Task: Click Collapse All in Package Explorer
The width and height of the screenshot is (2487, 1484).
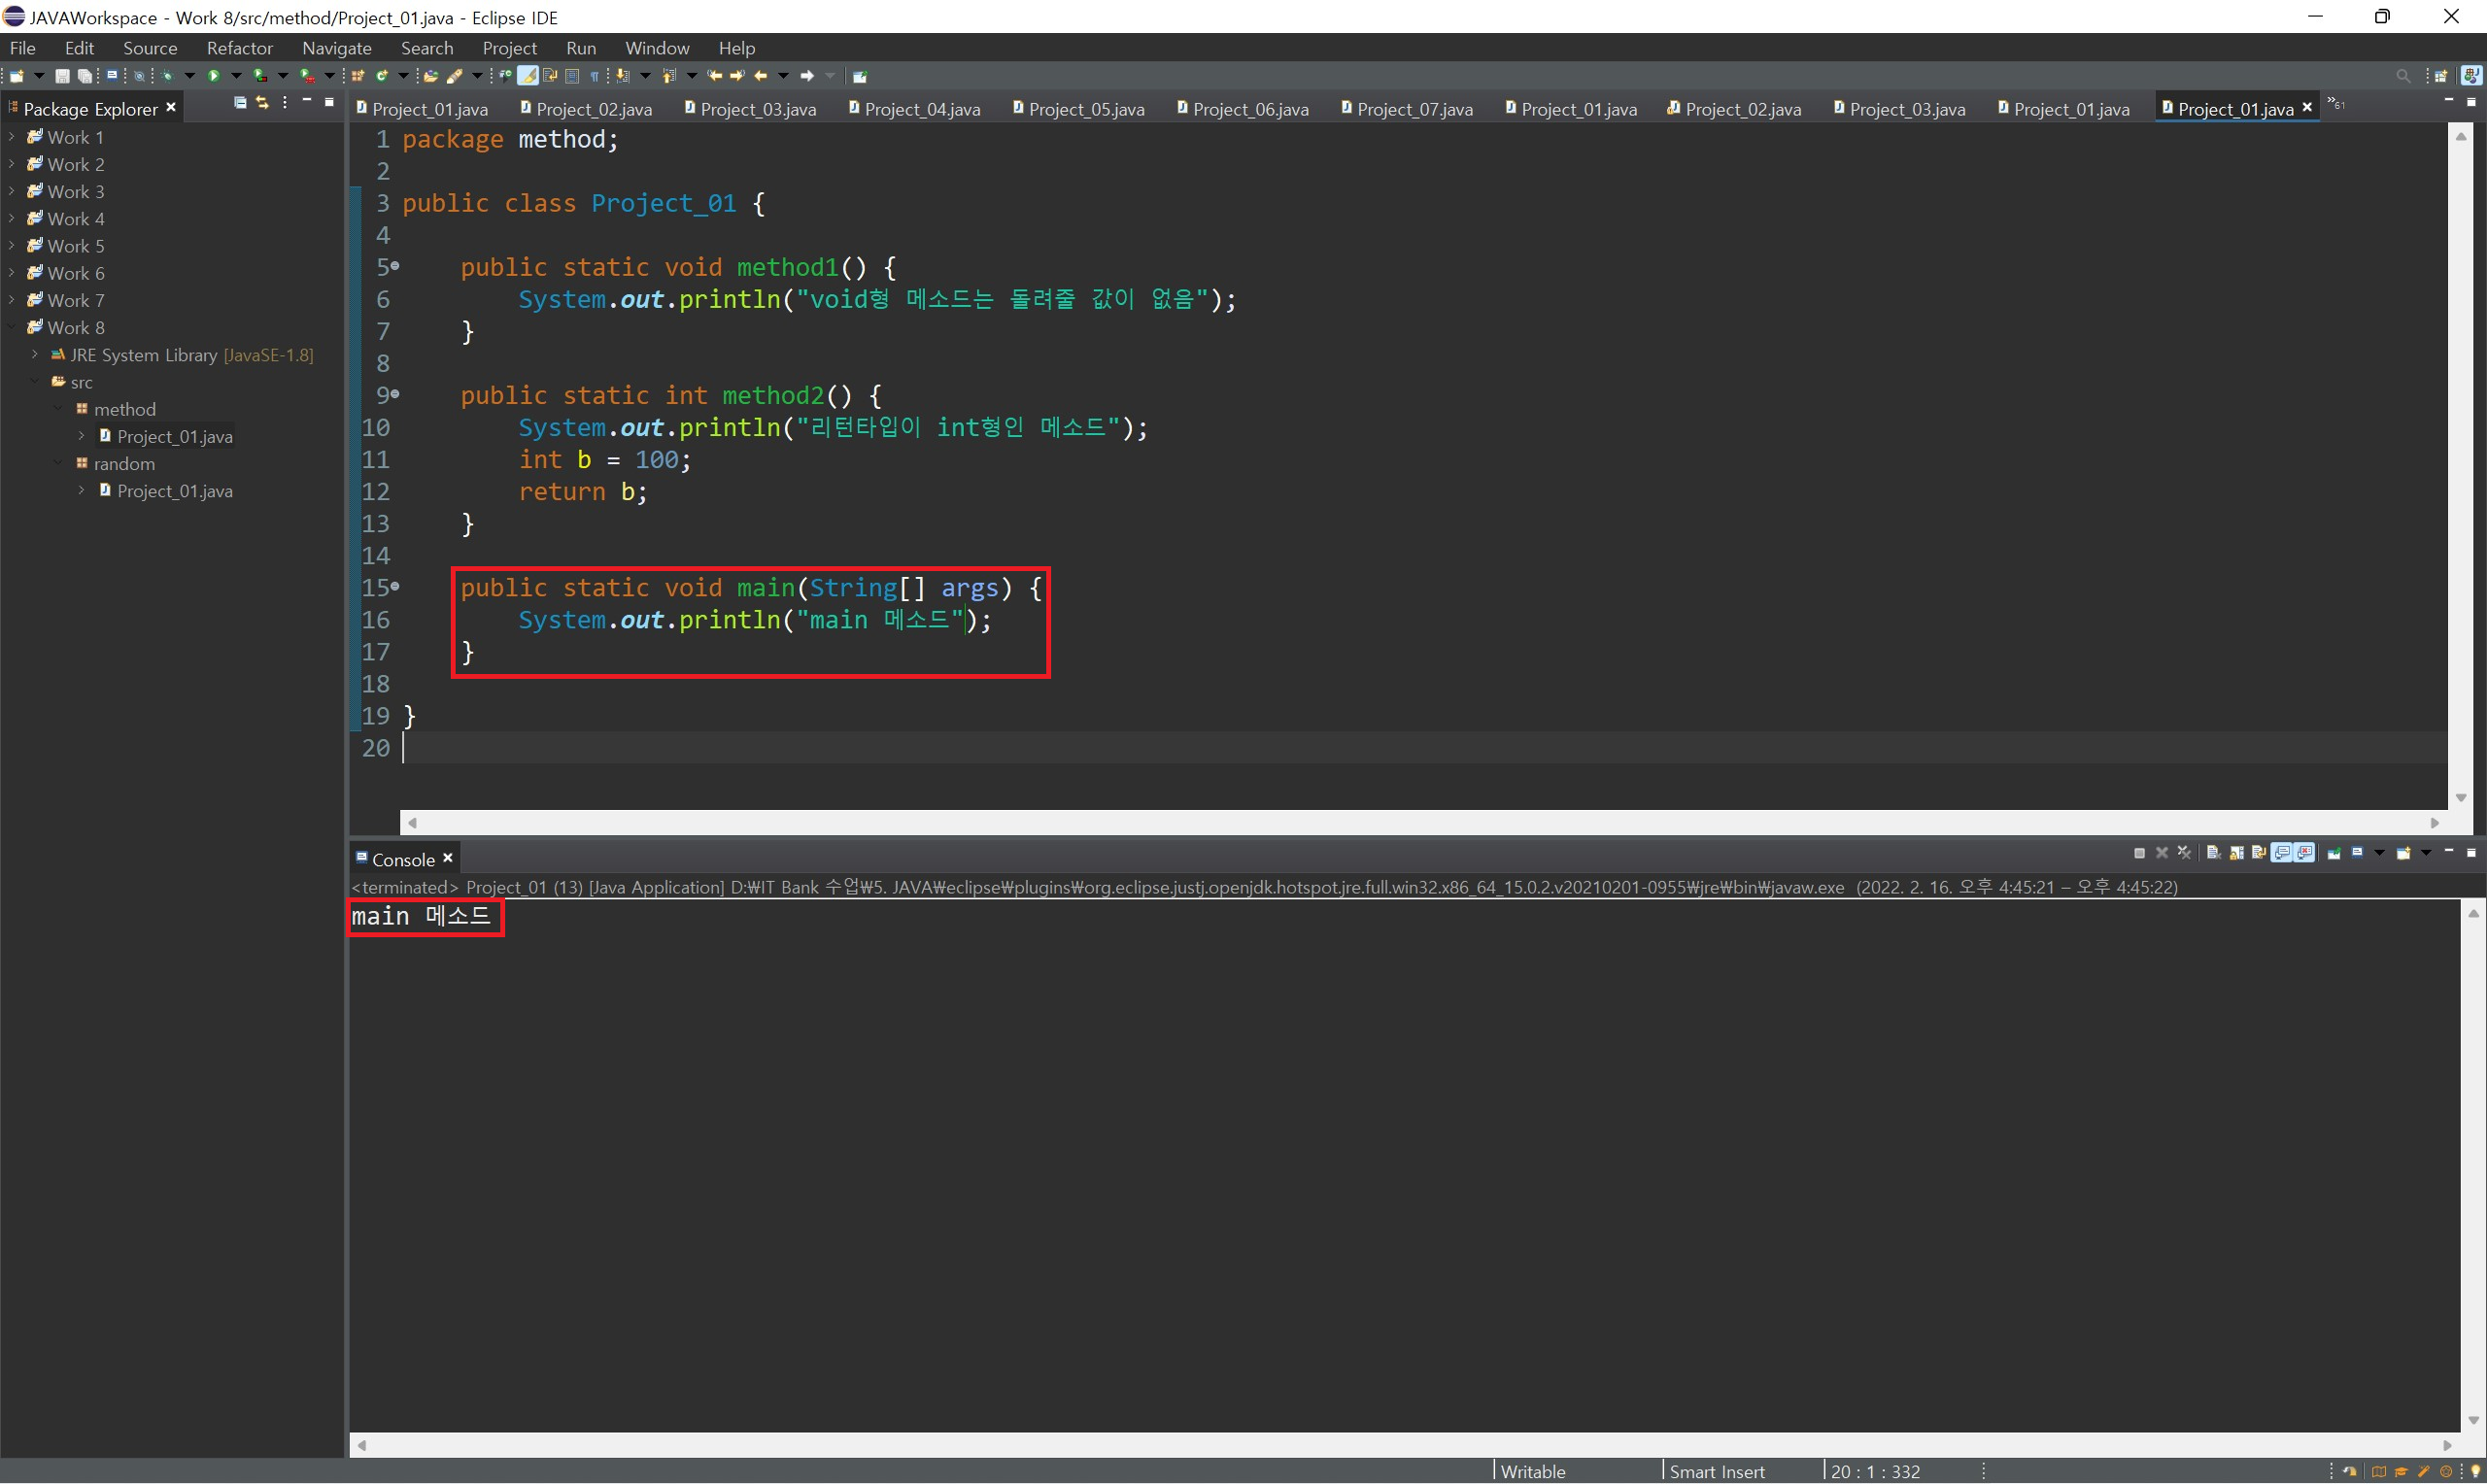Action: (240, 103)
